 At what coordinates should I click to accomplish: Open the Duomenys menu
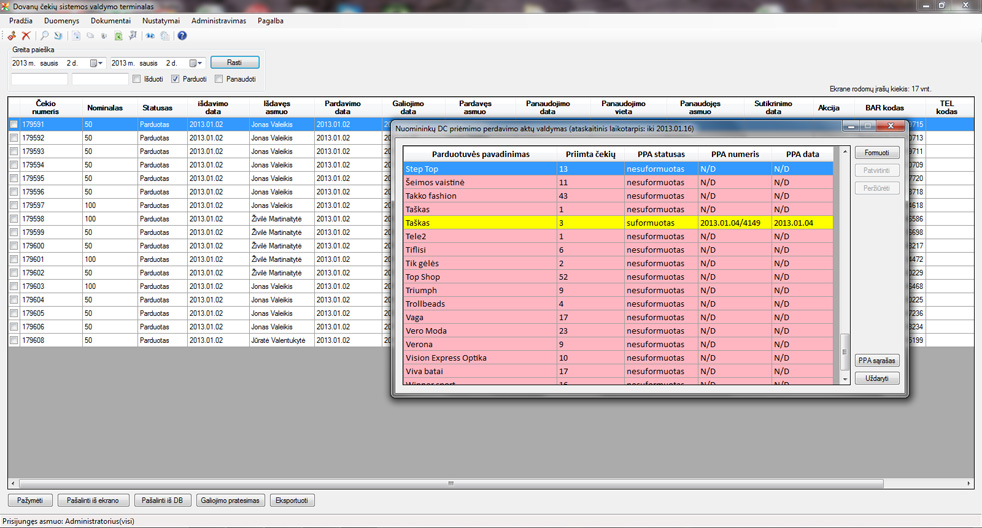[61, 21]
